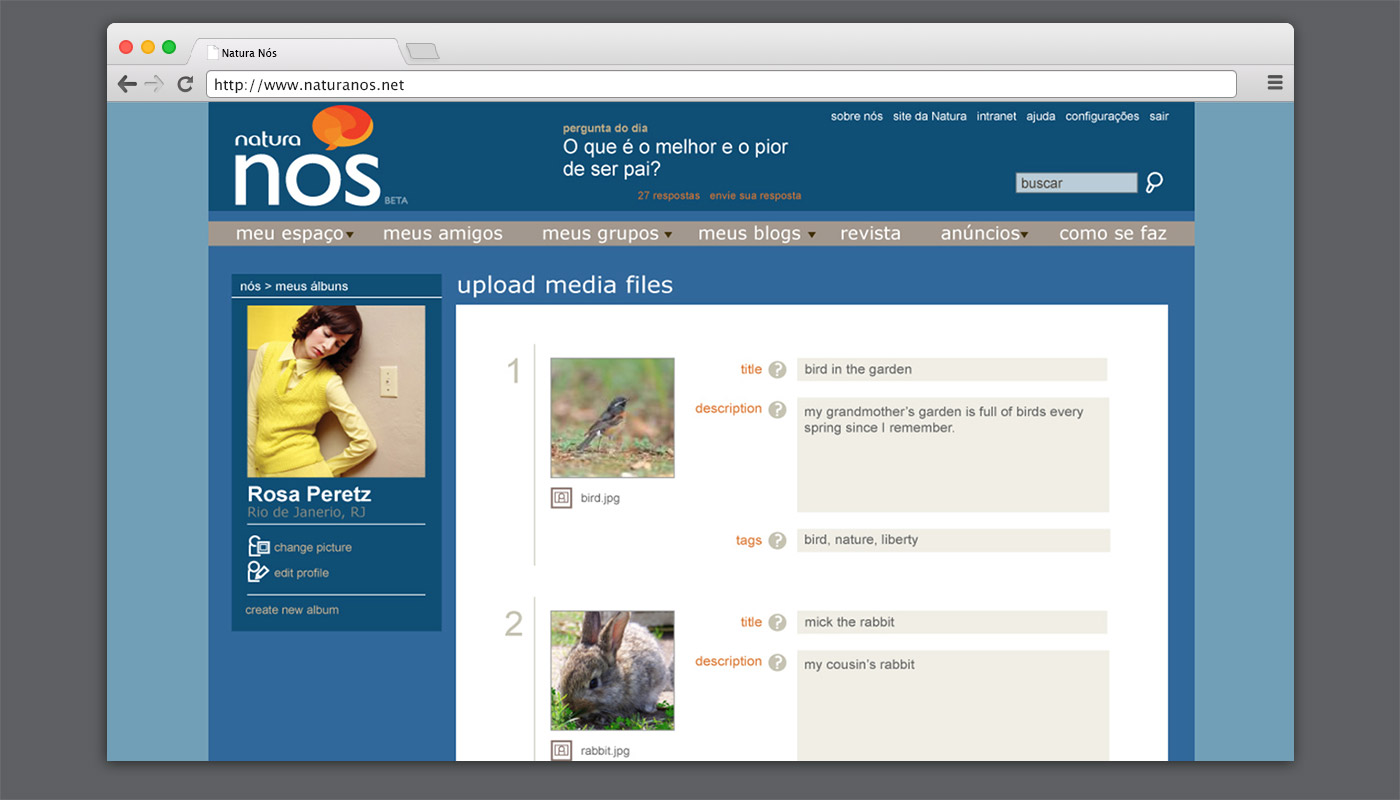Click the rabbit photo thumbnail
The image size is (1400, 800).
tap(612, 671)
